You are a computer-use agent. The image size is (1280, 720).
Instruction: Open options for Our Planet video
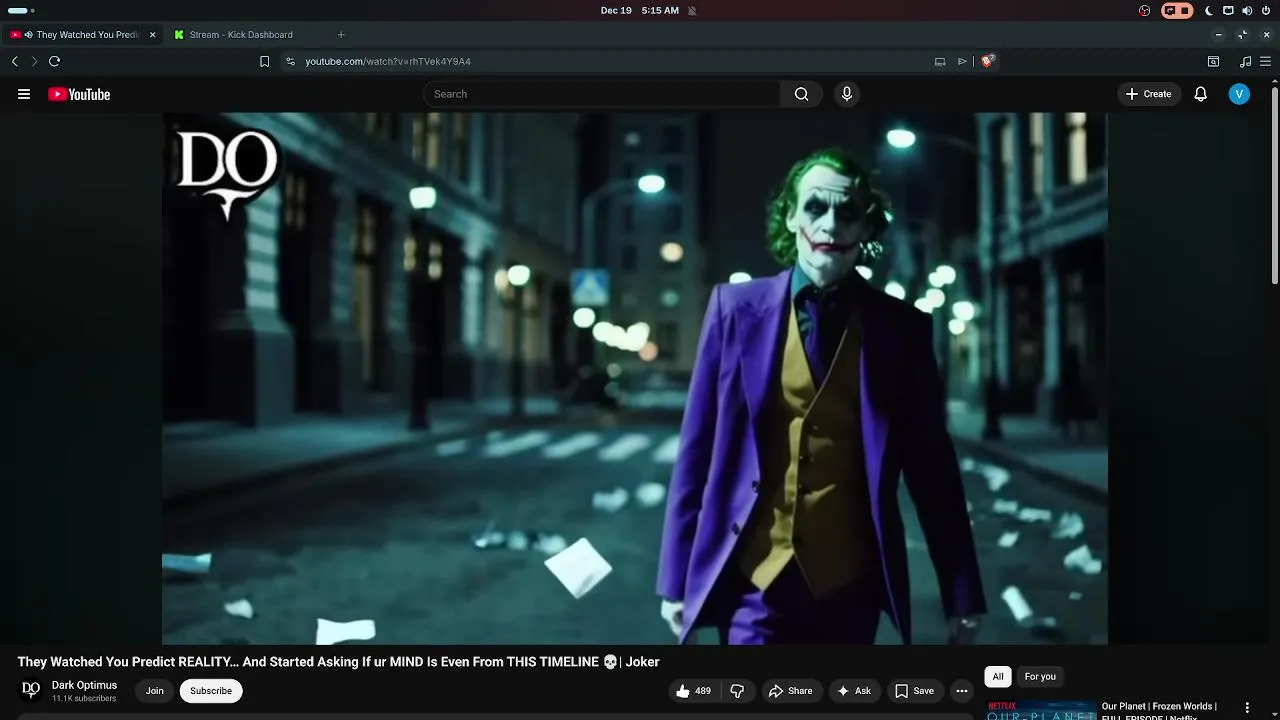pos(1247,708)
